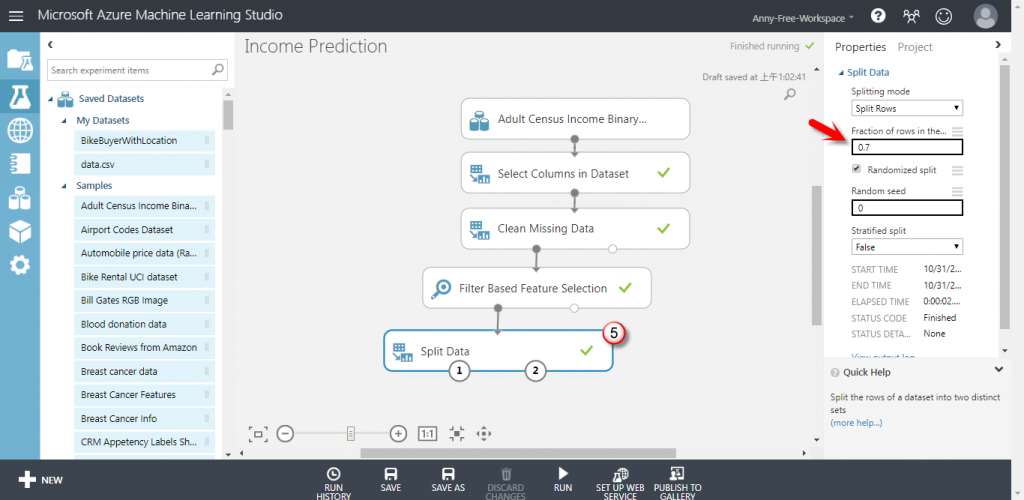1024x500 pixels.
Task: Click the search magnifier in experiment items
Action: coord(218,69)
